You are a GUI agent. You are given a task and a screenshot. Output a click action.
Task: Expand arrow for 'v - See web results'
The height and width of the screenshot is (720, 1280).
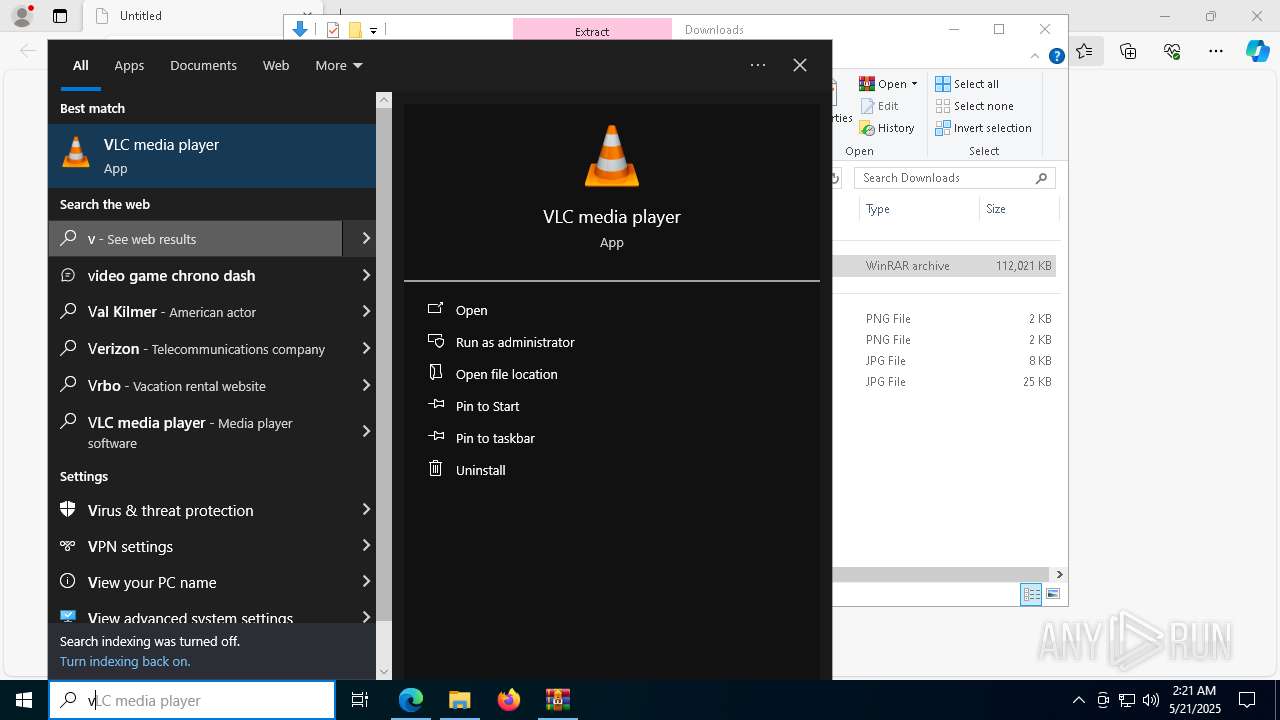(366, 239)
